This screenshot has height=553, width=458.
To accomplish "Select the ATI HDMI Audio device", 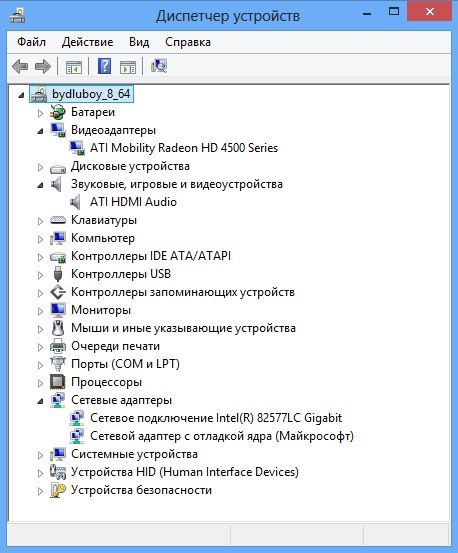I will click(133, 202).
